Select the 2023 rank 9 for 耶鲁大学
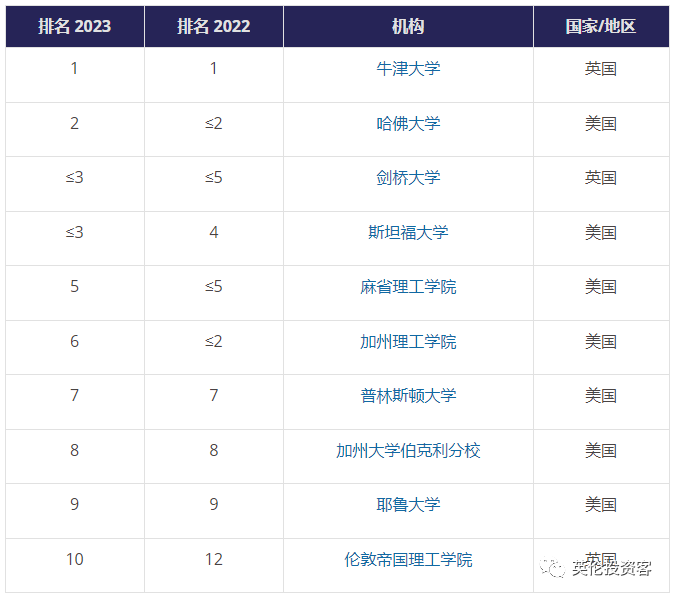This screenshot has height=597, width=673. tap(75, 504)
